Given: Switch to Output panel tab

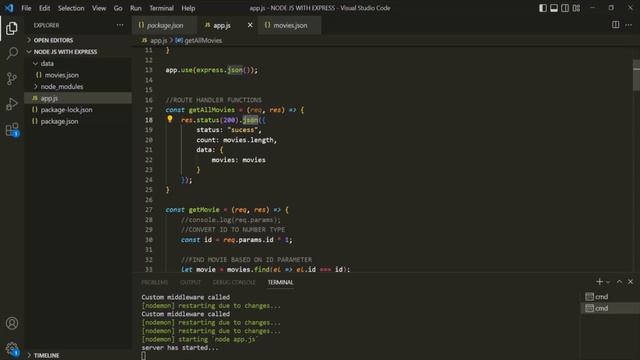Looking at the screenshot, I should tap(190, 282).
